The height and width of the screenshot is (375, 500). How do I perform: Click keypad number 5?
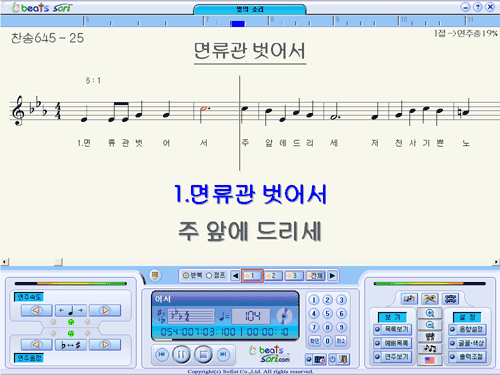[327, 314]
